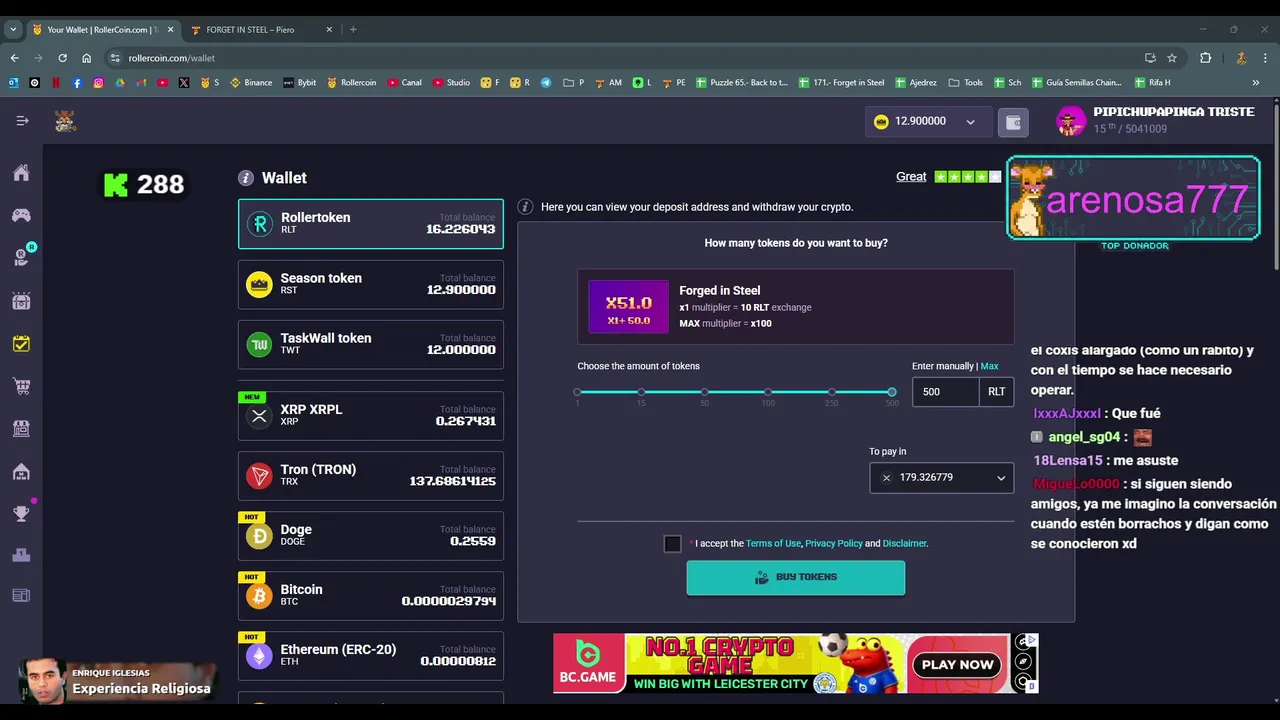
Task: Open the rank podium sidebar icon
Action: 21,555
